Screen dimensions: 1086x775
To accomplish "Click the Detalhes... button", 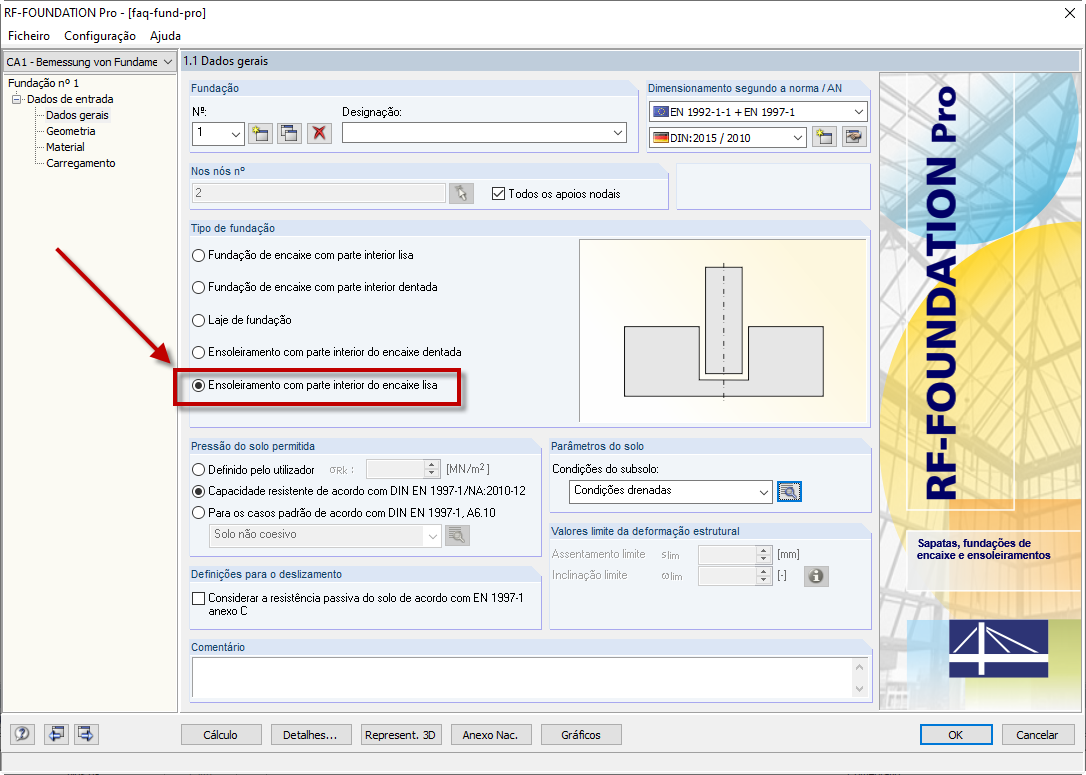I will coord(311,735).
